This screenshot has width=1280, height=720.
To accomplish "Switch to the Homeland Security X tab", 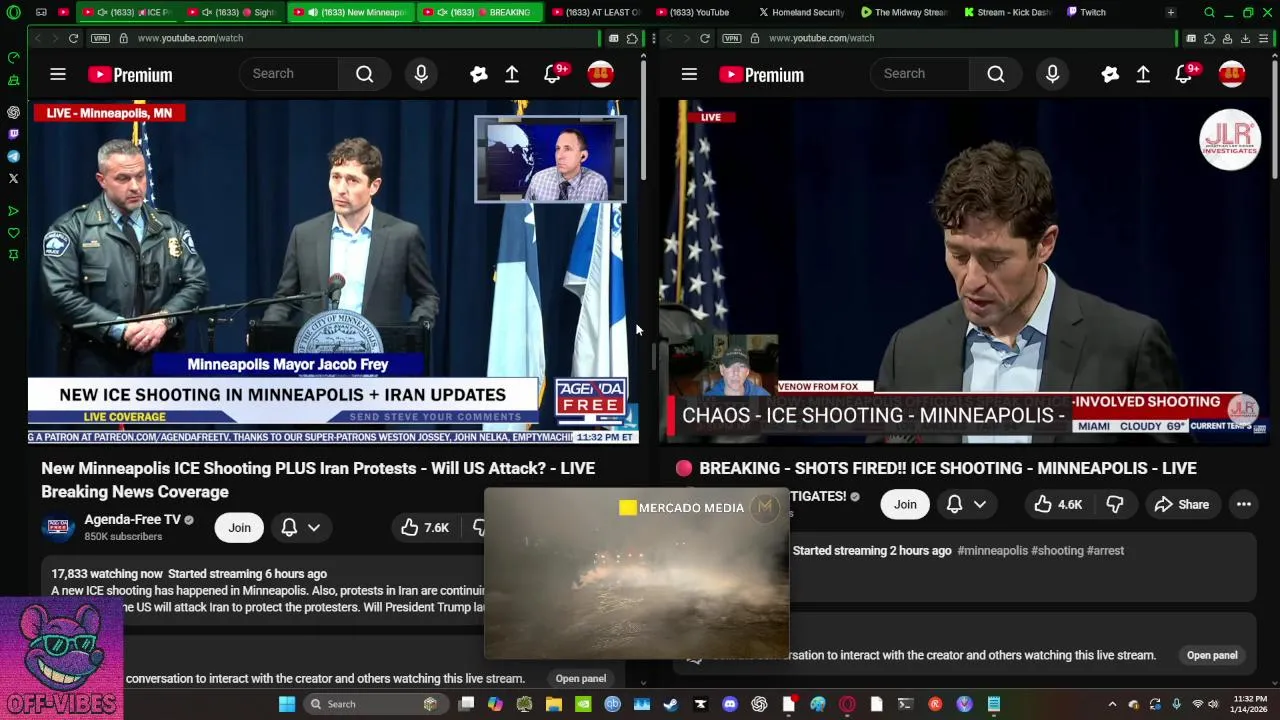I will pos(803,12).
